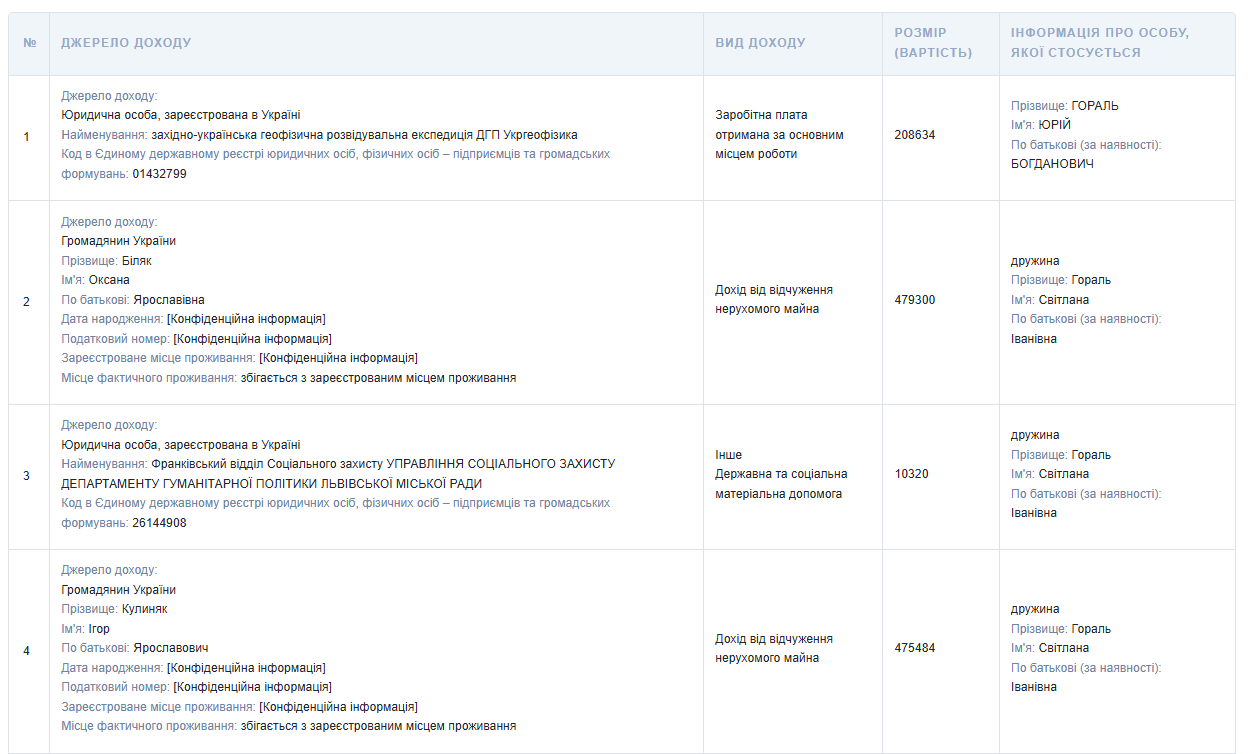Image resolution: width=1251 pixels, height=754 pixels.
Task: Click the patronymic БОГДАНОВИЧ in row 1
Action: pyautogui.click(x=1052, y=164)
